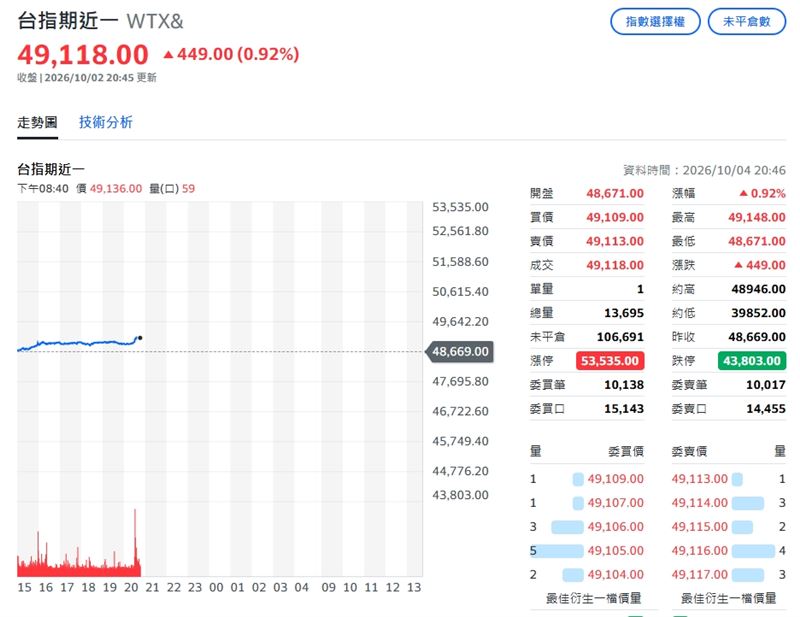
Task: Click bid price 49,105.00 in order book
Action: (615, 551)
